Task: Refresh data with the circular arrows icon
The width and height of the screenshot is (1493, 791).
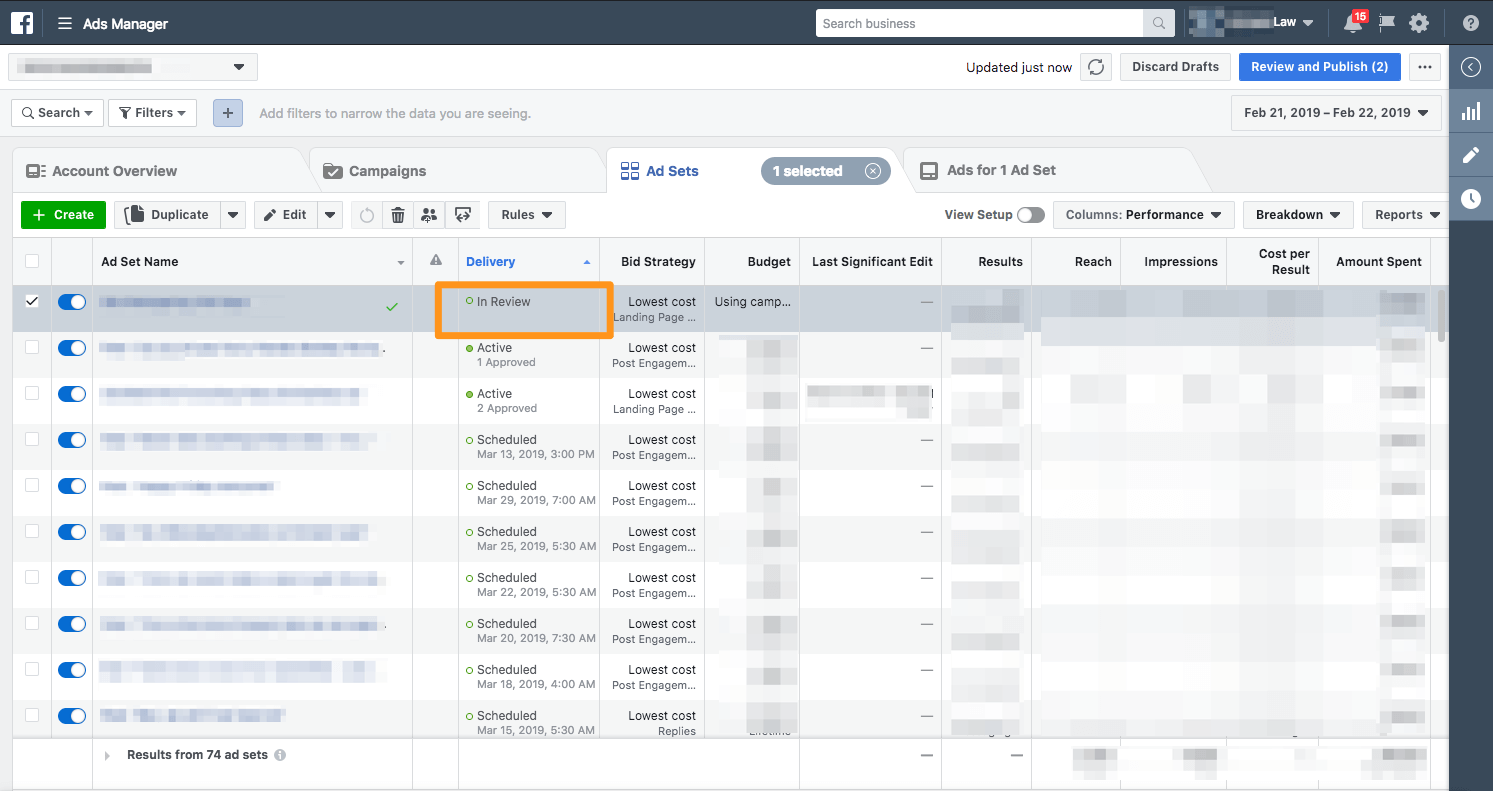Action: point(1096,67)
